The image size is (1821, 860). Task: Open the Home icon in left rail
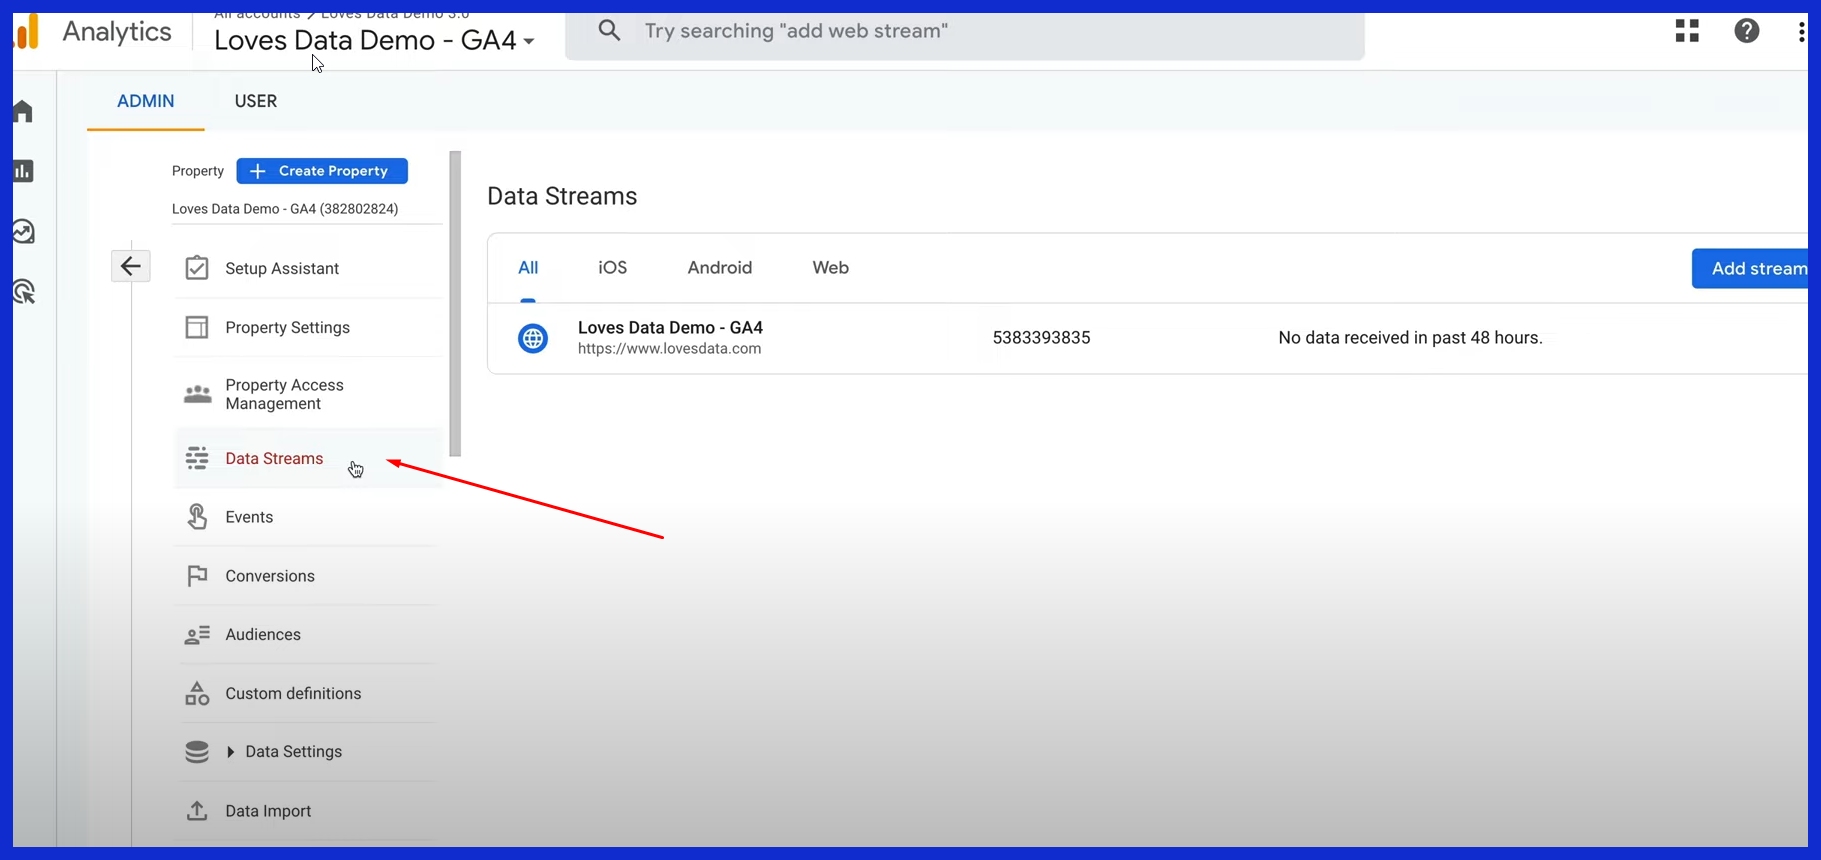(x=23, y=111)
